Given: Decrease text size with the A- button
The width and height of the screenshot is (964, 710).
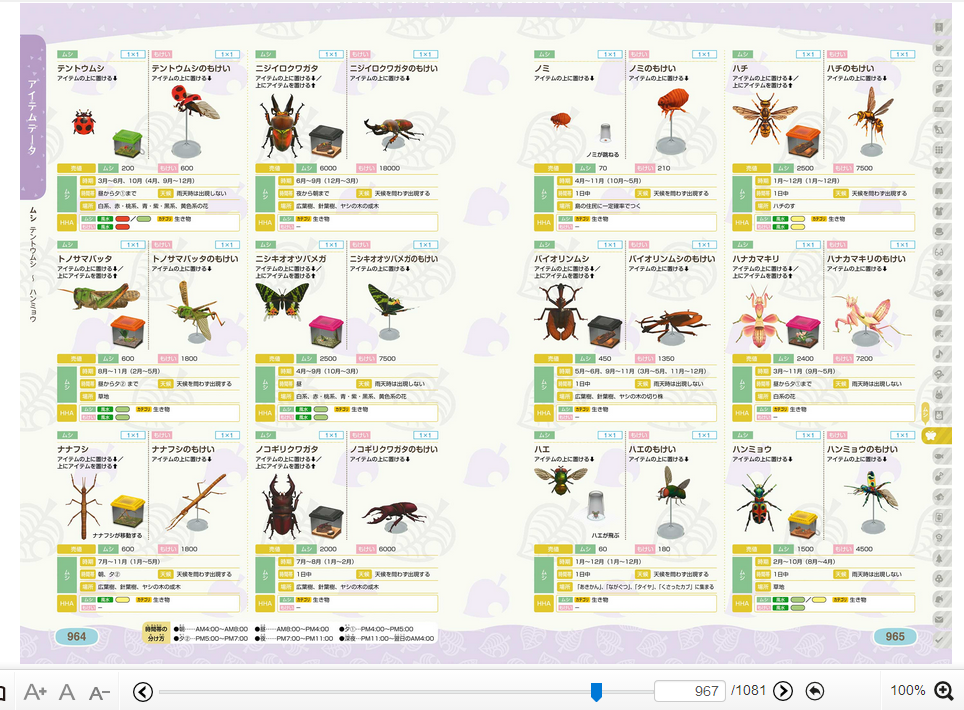Looking at the screenshot, I should 99,692.
